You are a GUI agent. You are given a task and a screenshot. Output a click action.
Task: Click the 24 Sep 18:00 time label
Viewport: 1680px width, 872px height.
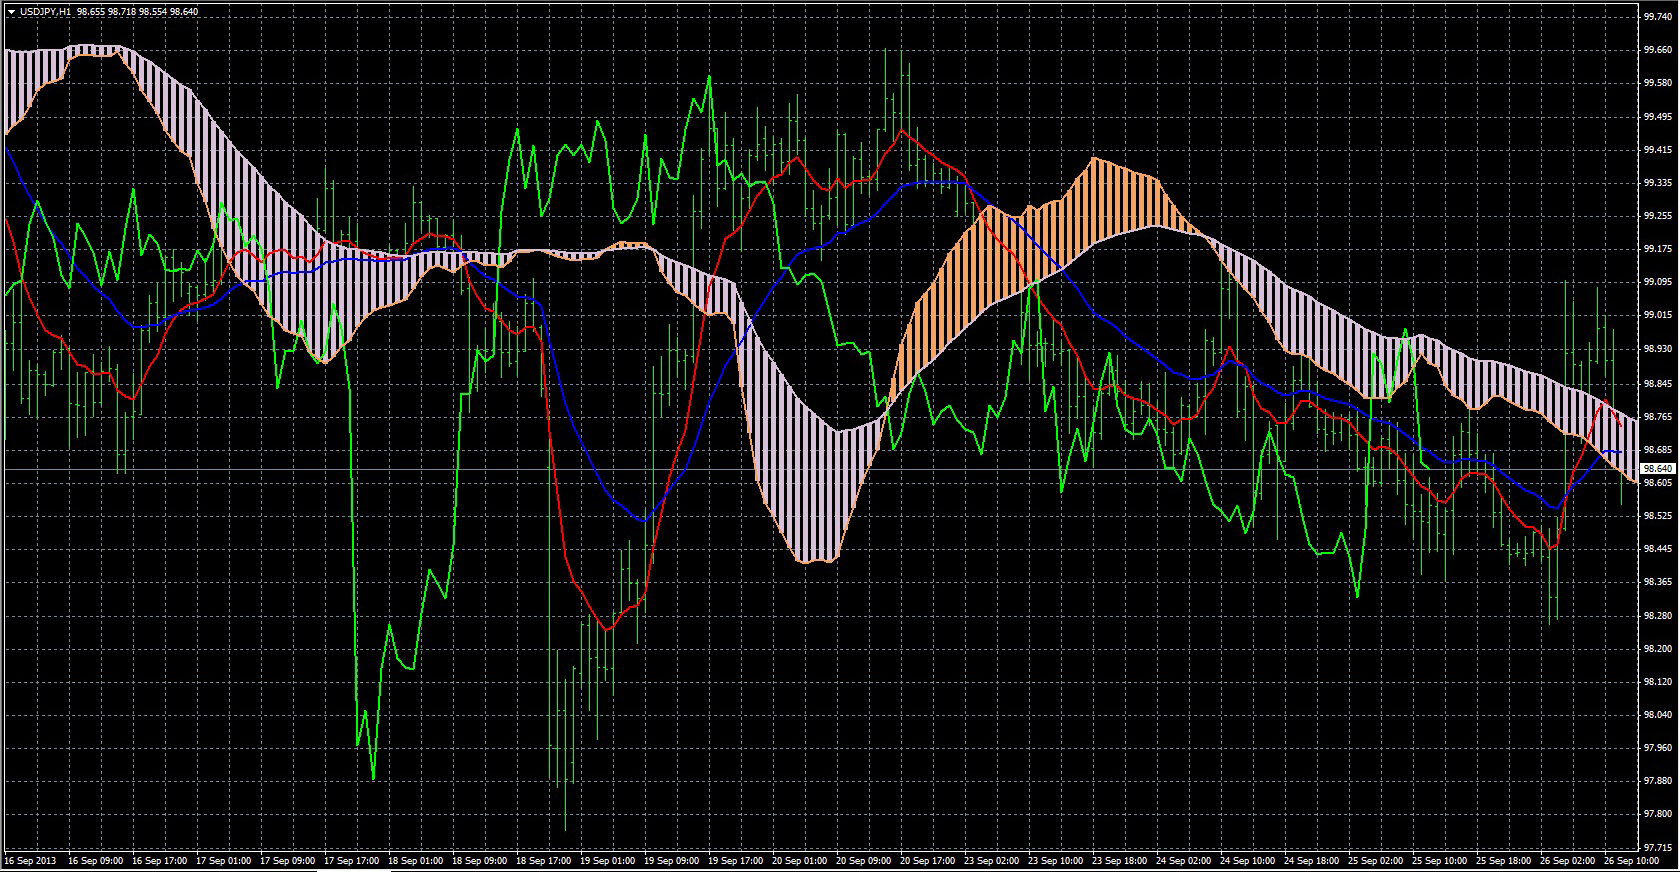[1312, 860]
